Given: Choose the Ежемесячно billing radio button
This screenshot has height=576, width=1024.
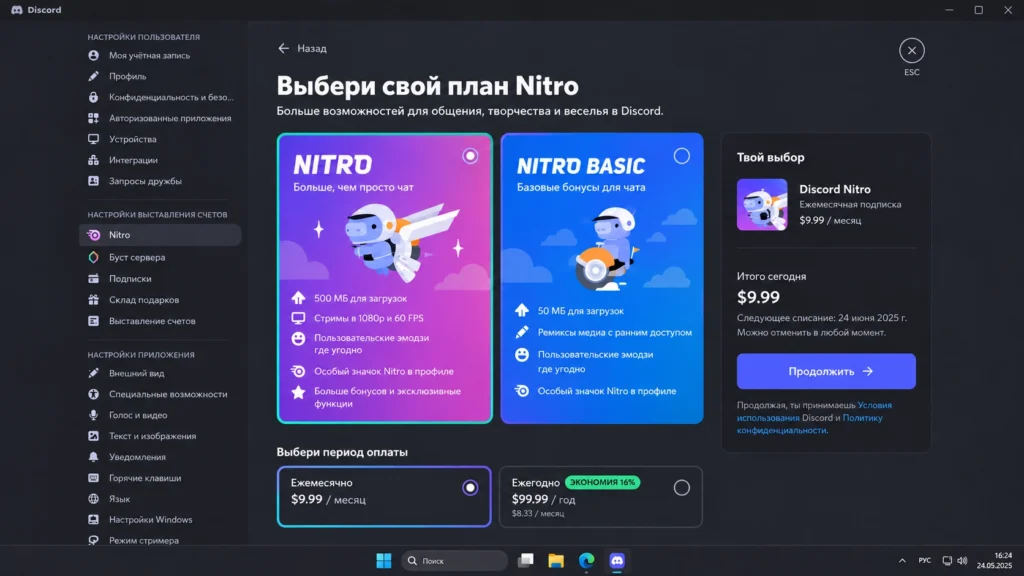Looking at the screenshot, I should click(470, 488).
